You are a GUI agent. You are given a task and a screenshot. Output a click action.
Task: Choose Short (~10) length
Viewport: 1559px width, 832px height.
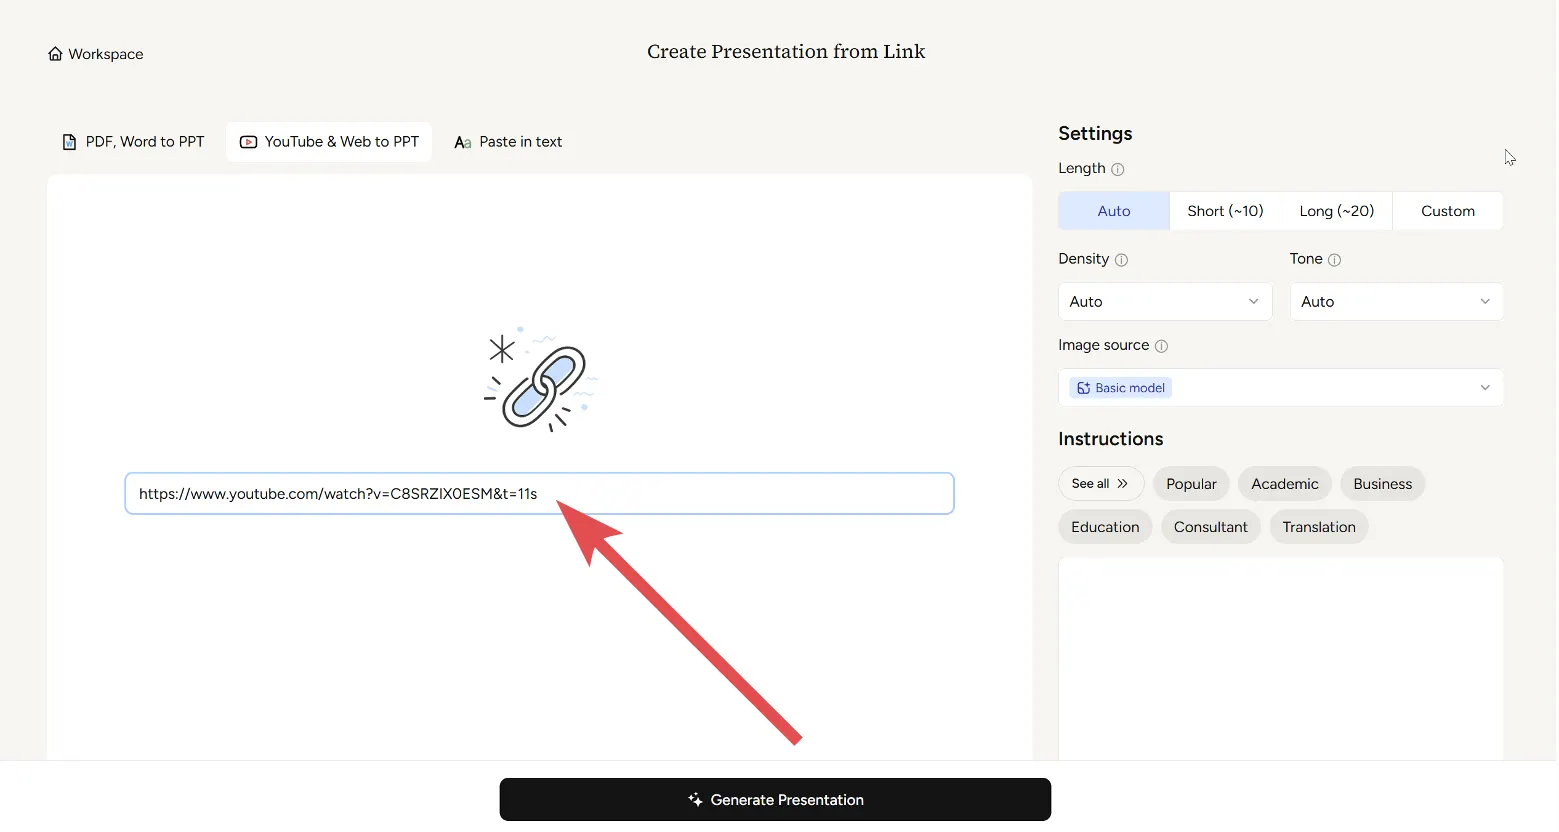[x=1225, y=211]
